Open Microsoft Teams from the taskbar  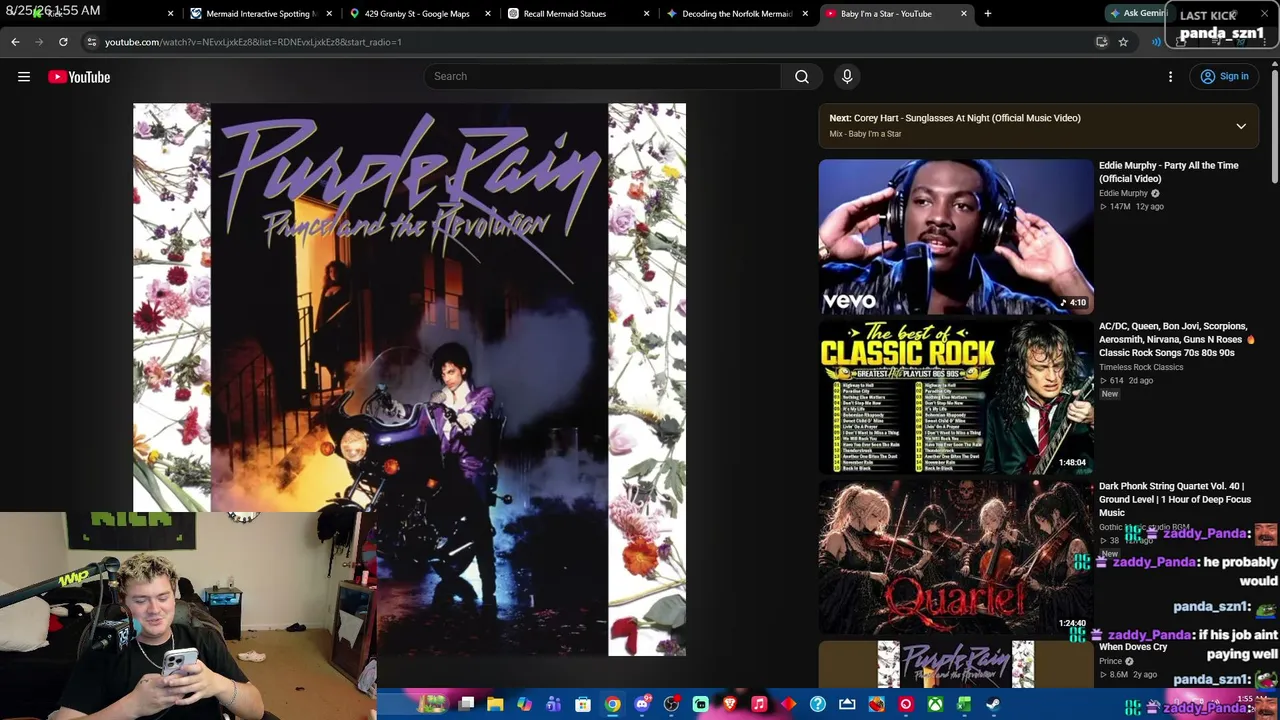coord(553,704)
